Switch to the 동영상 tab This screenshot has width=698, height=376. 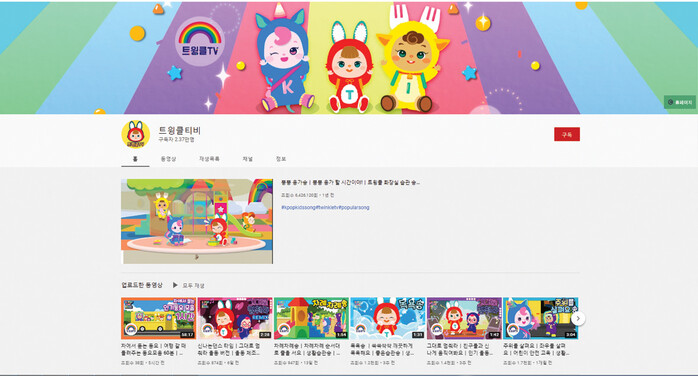pyautogui.click(x=169, y=159)
